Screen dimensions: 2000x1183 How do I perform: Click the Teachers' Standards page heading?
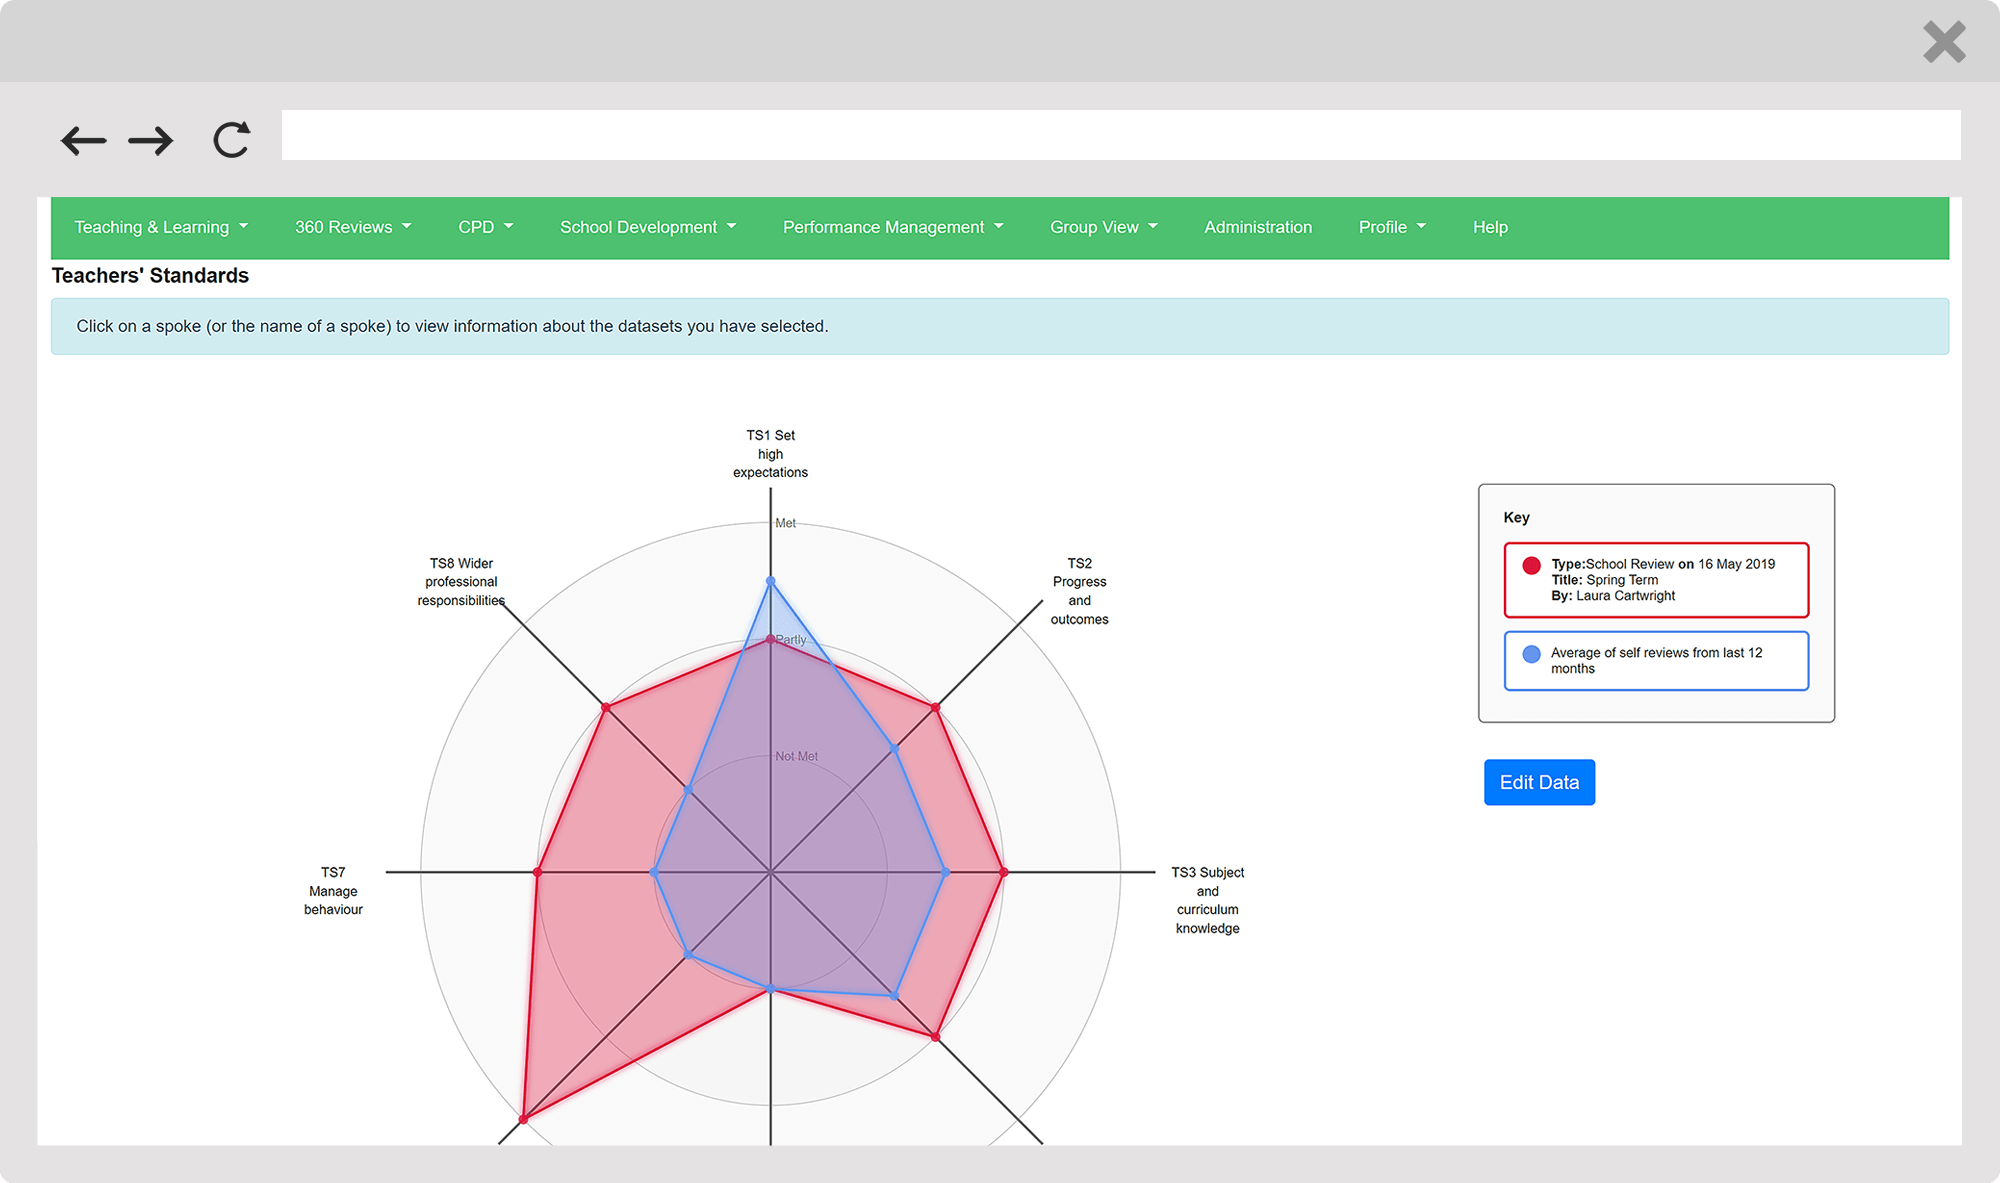[x=150, y=275]
